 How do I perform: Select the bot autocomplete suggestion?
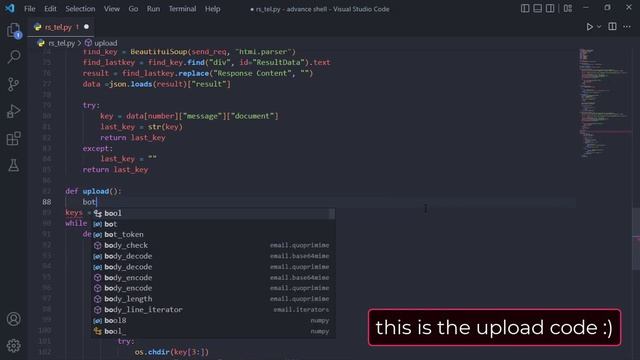(212, 224)
